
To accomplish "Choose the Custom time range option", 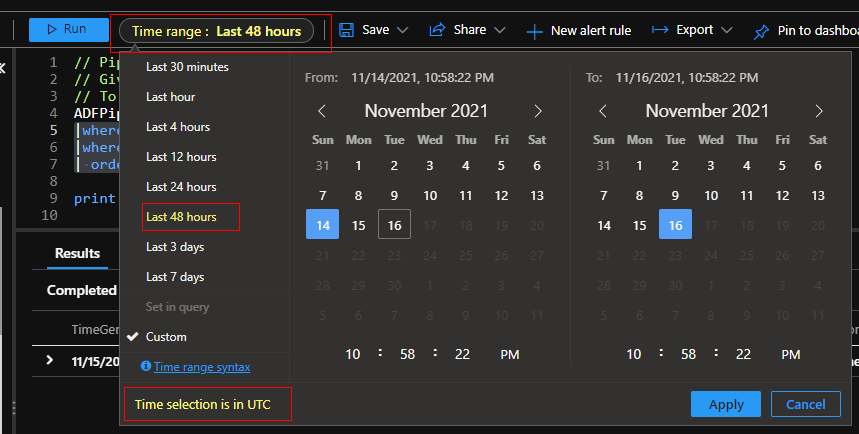I will (166, 337).
